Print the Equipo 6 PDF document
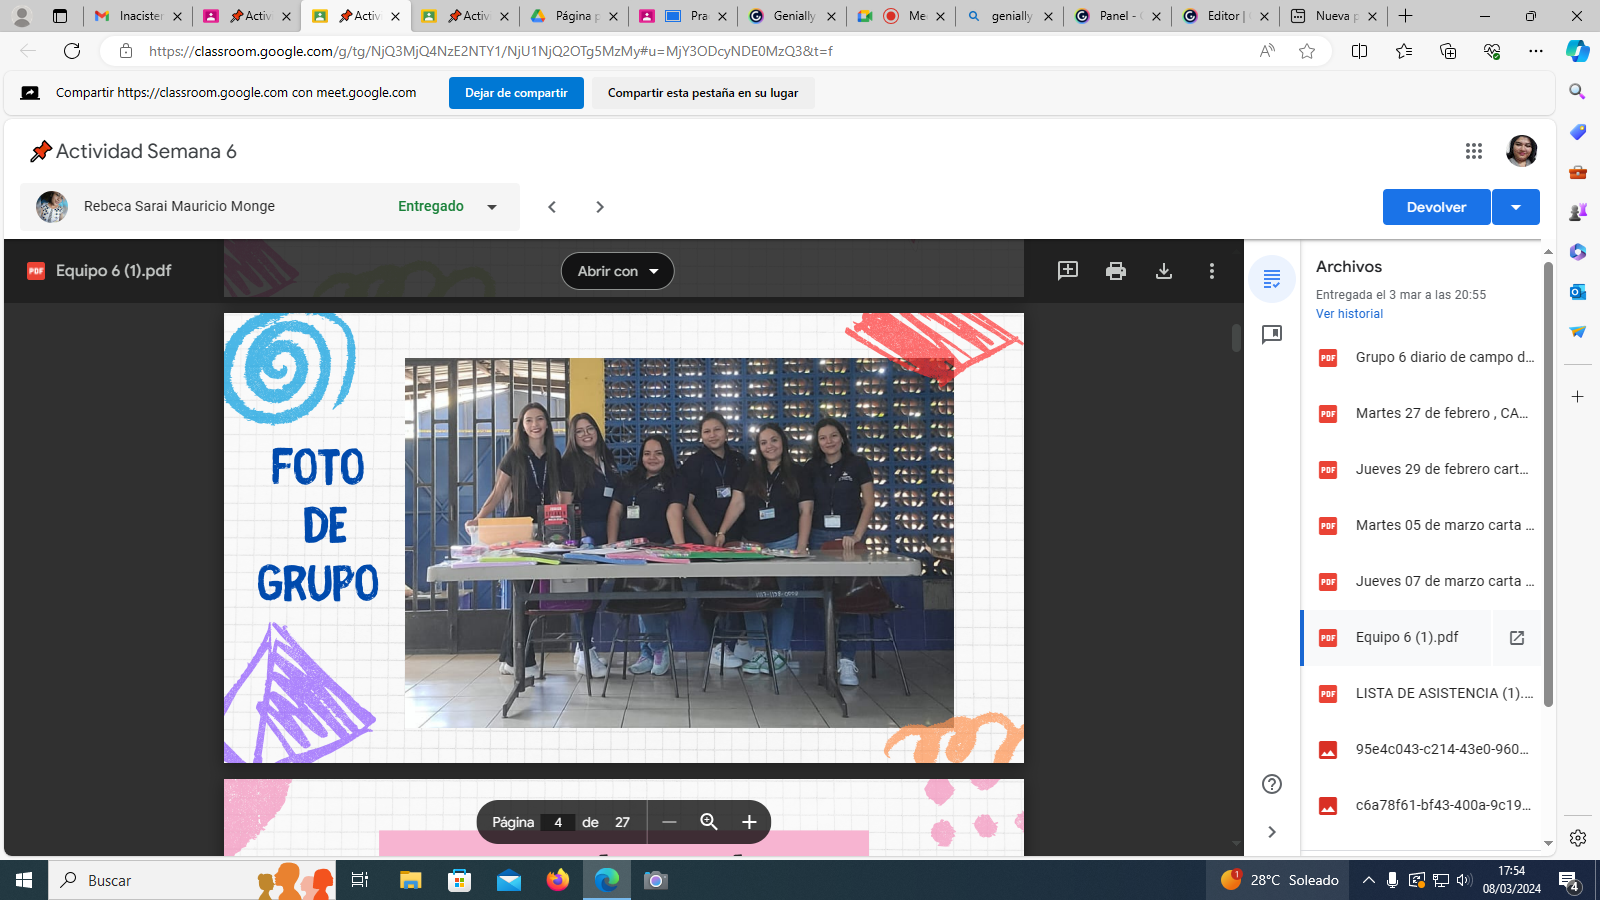Image resolution: width=1600 pixels, height=900 pixels. [1116, 271]
